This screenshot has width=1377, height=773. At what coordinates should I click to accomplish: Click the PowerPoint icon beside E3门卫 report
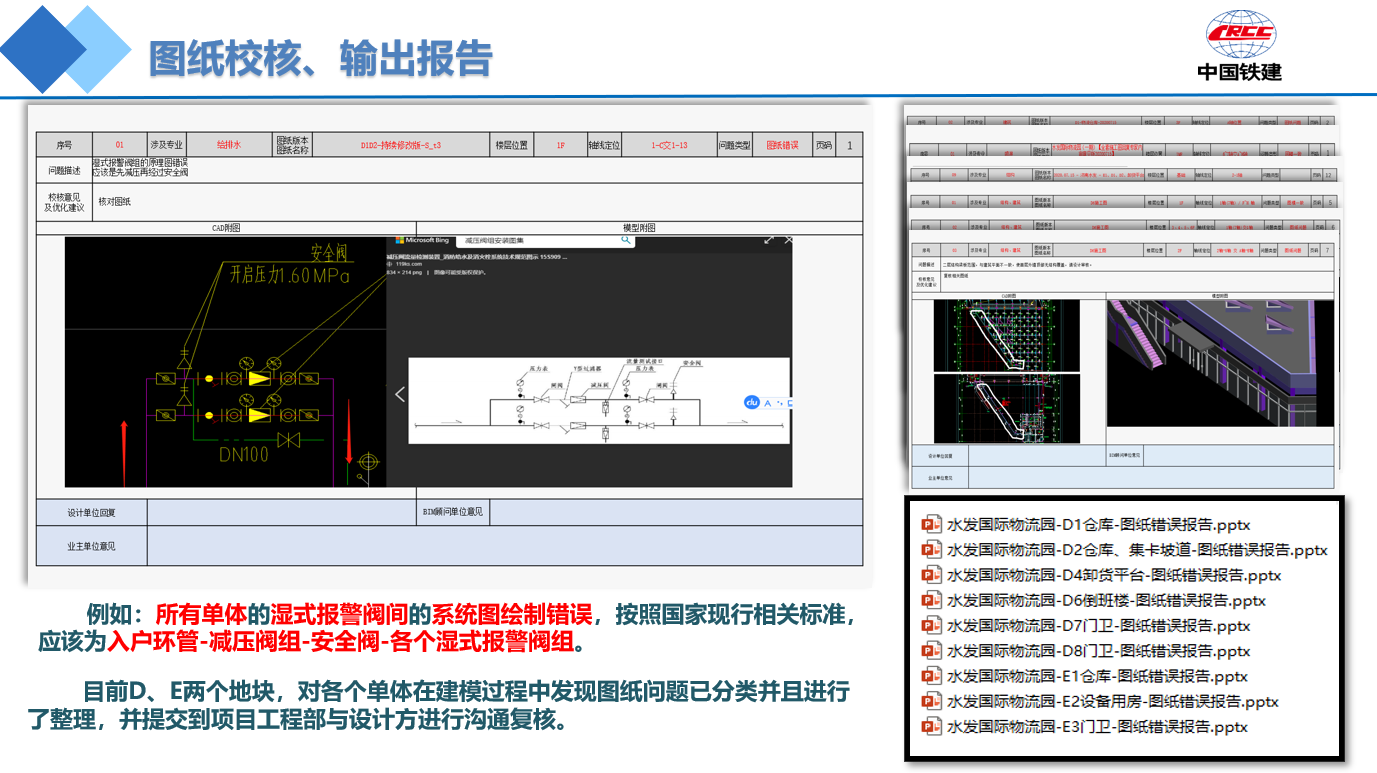tap(932, 727)
